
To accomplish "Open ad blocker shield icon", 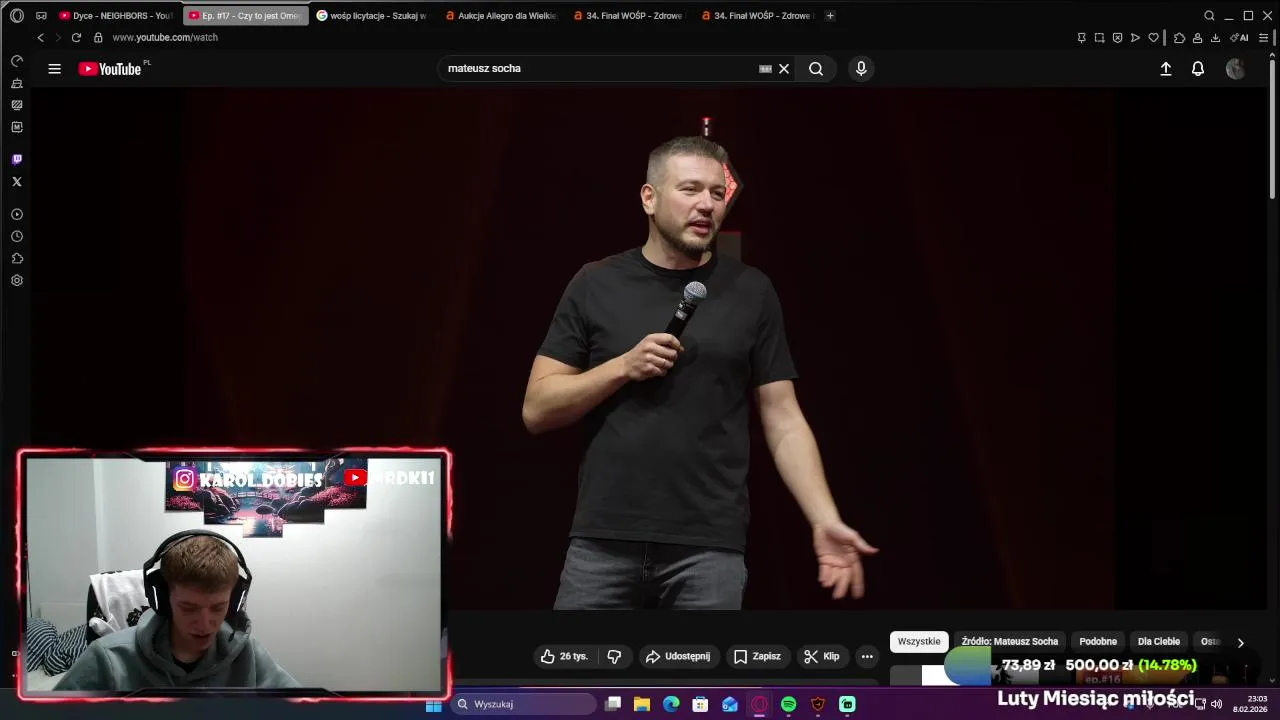I will [x=1117, y=38].
